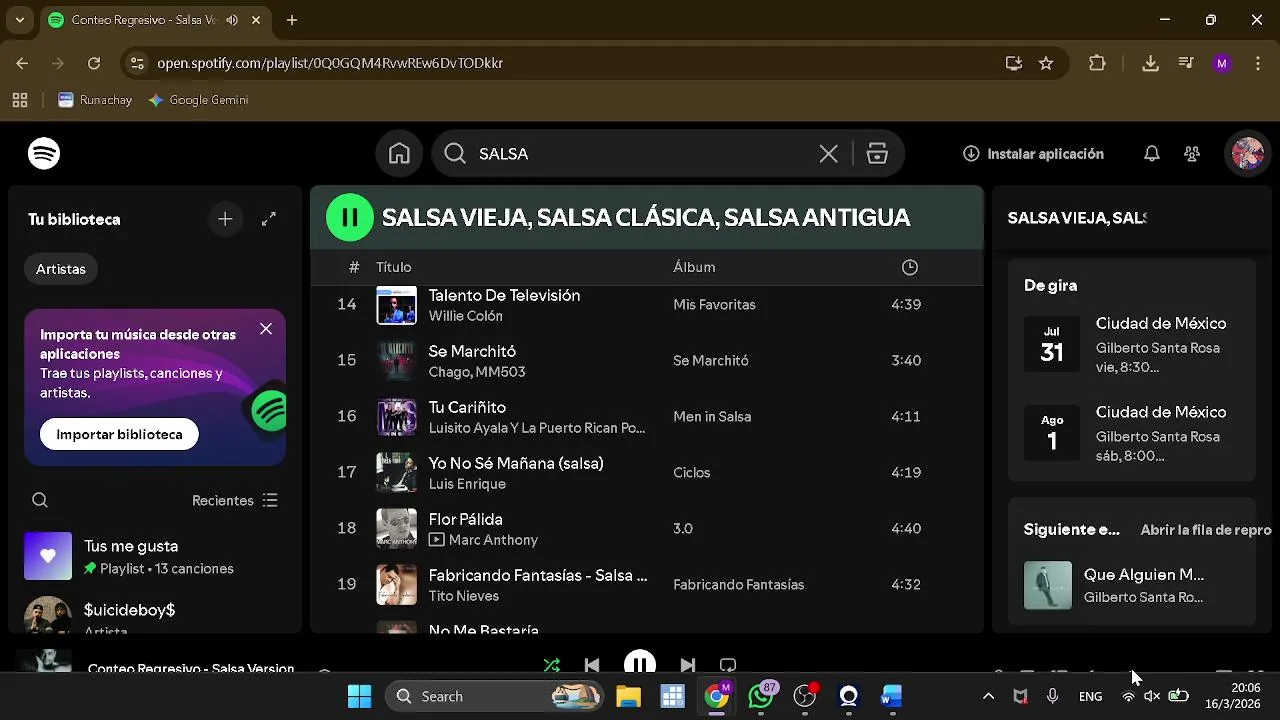This screenshot has height=720, width=1280.
Task: Open artist link Marc Anthony
Action: pyautogui.click(x=493, y=540)
